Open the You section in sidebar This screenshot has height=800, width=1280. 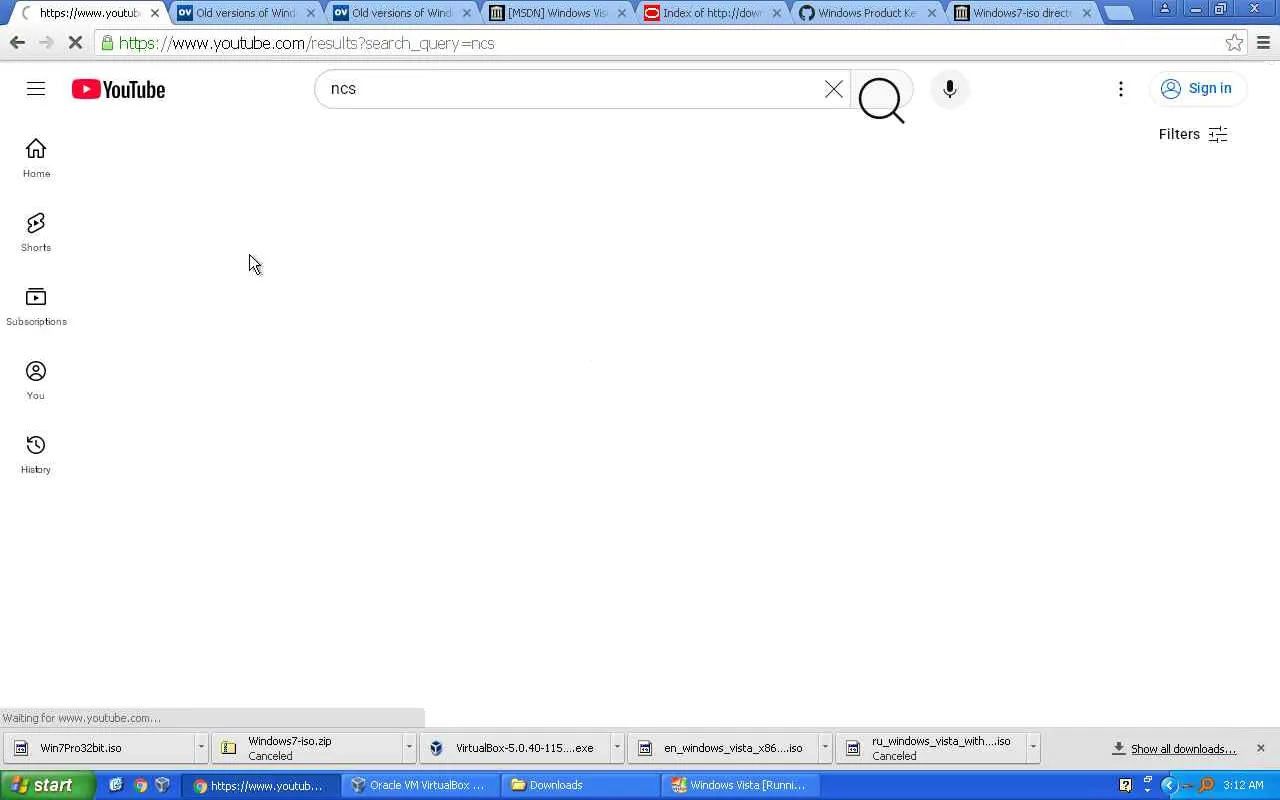36,380
